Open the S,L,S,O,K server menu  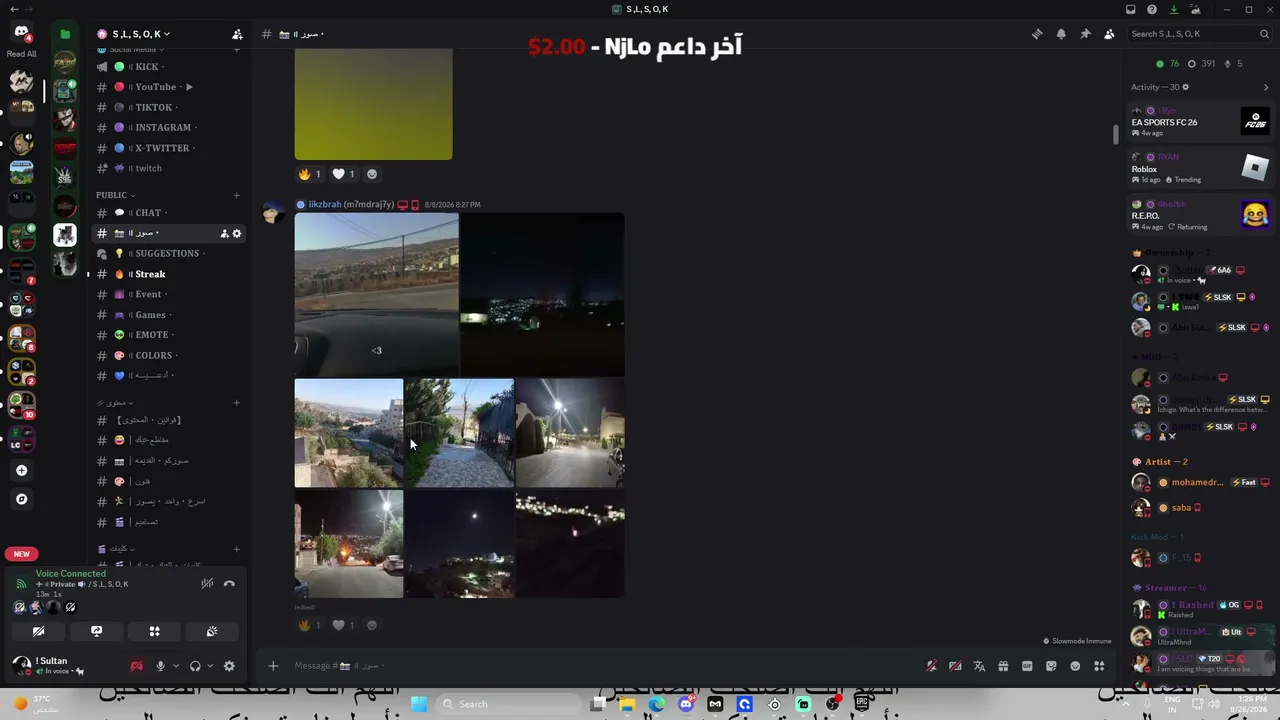[x=141, y=34]
